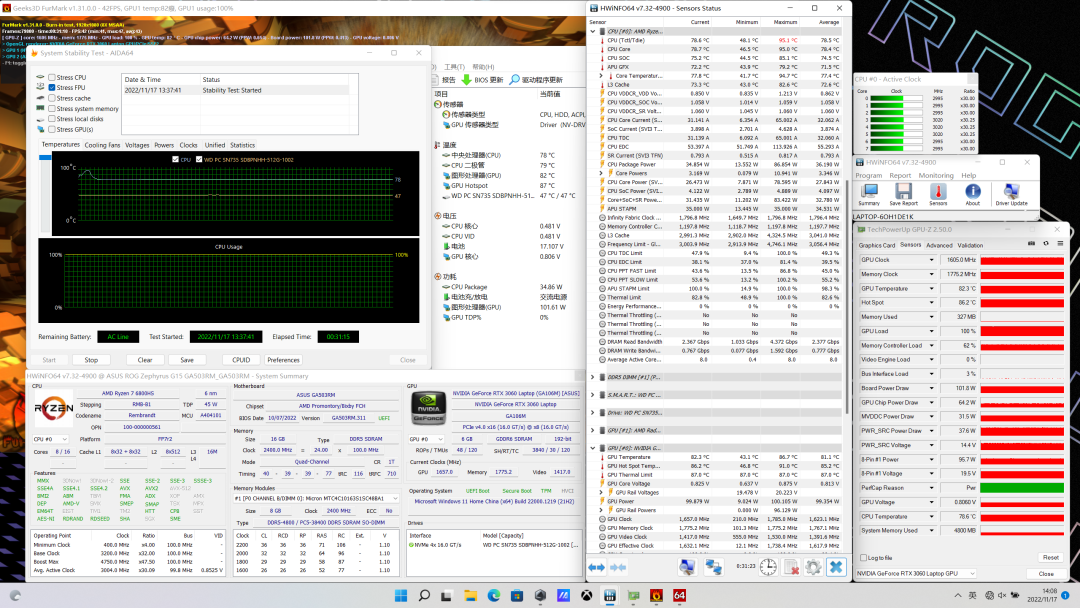Click the AIDA64 Preferences button
The height and width of the screenshot is (608, 1080).
(283, 360)
